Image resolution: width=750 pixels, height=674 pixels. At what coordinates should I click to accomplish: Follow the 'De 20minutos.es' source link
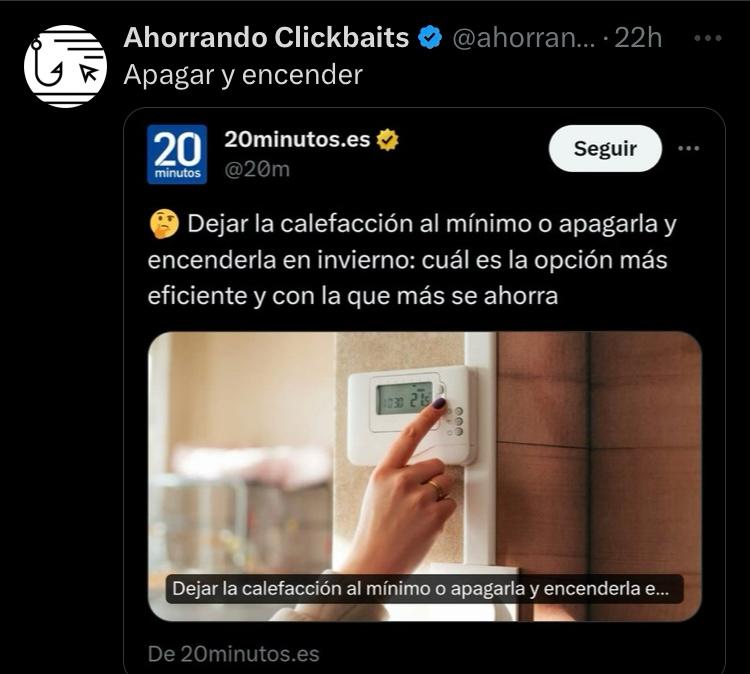coord(233,654)
